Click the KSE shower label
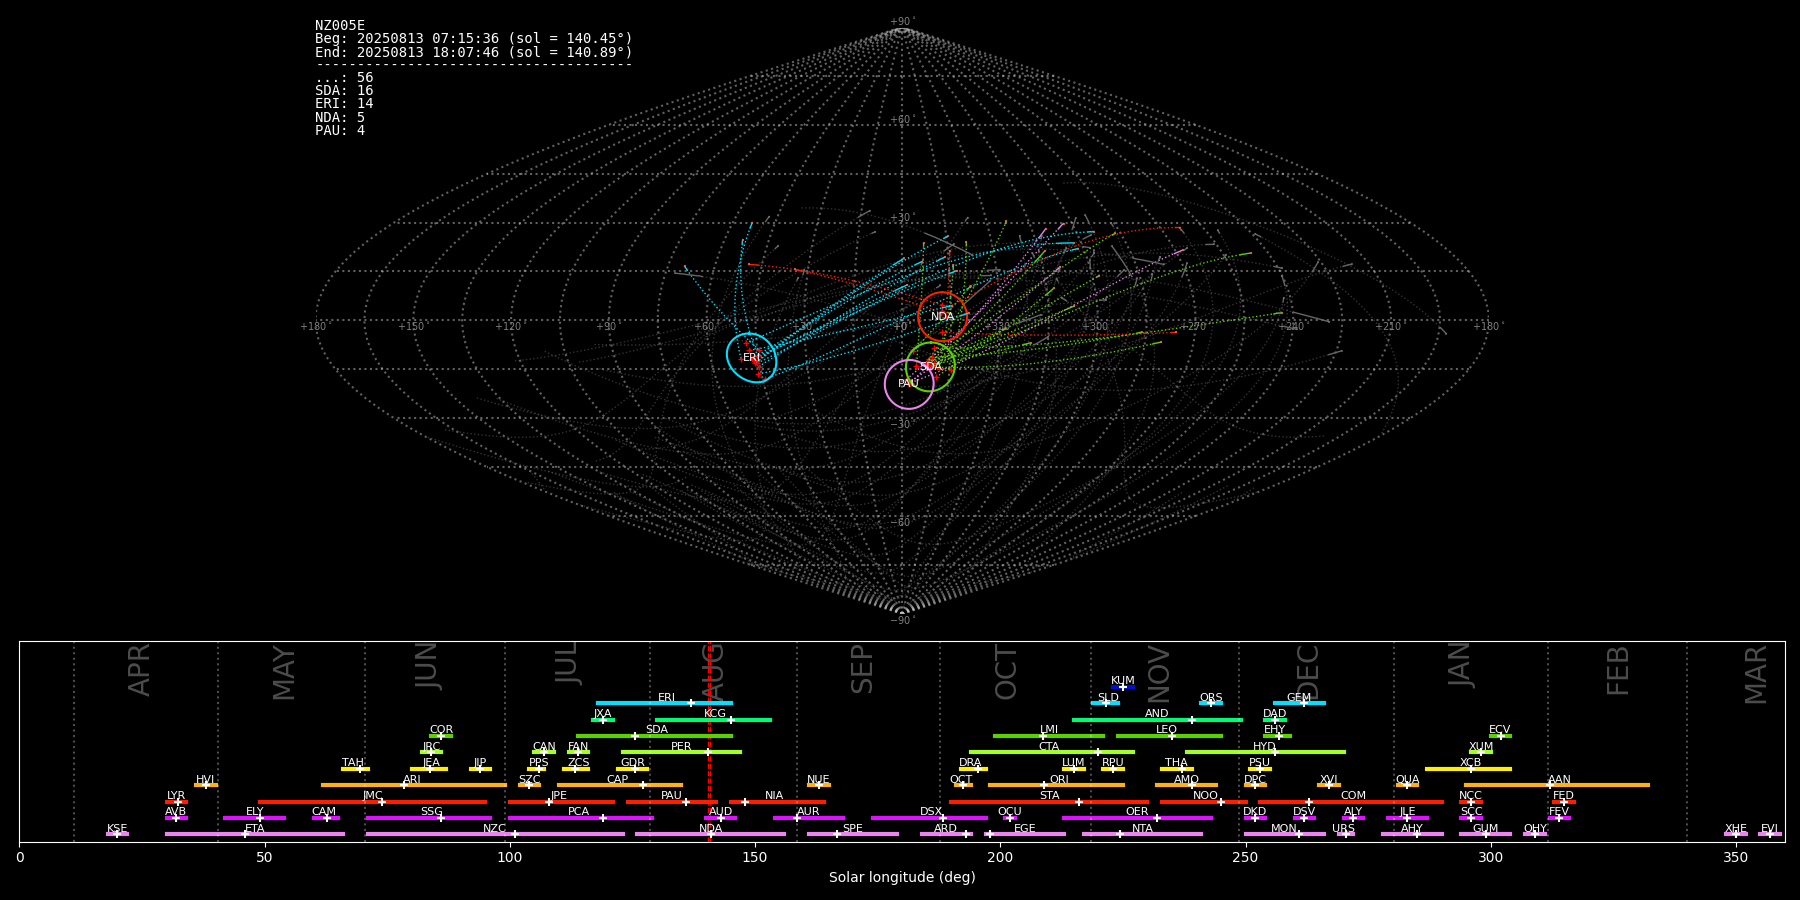Viewport: 1800px width, 900px height. pyautogui.click(x=117, y=829)
